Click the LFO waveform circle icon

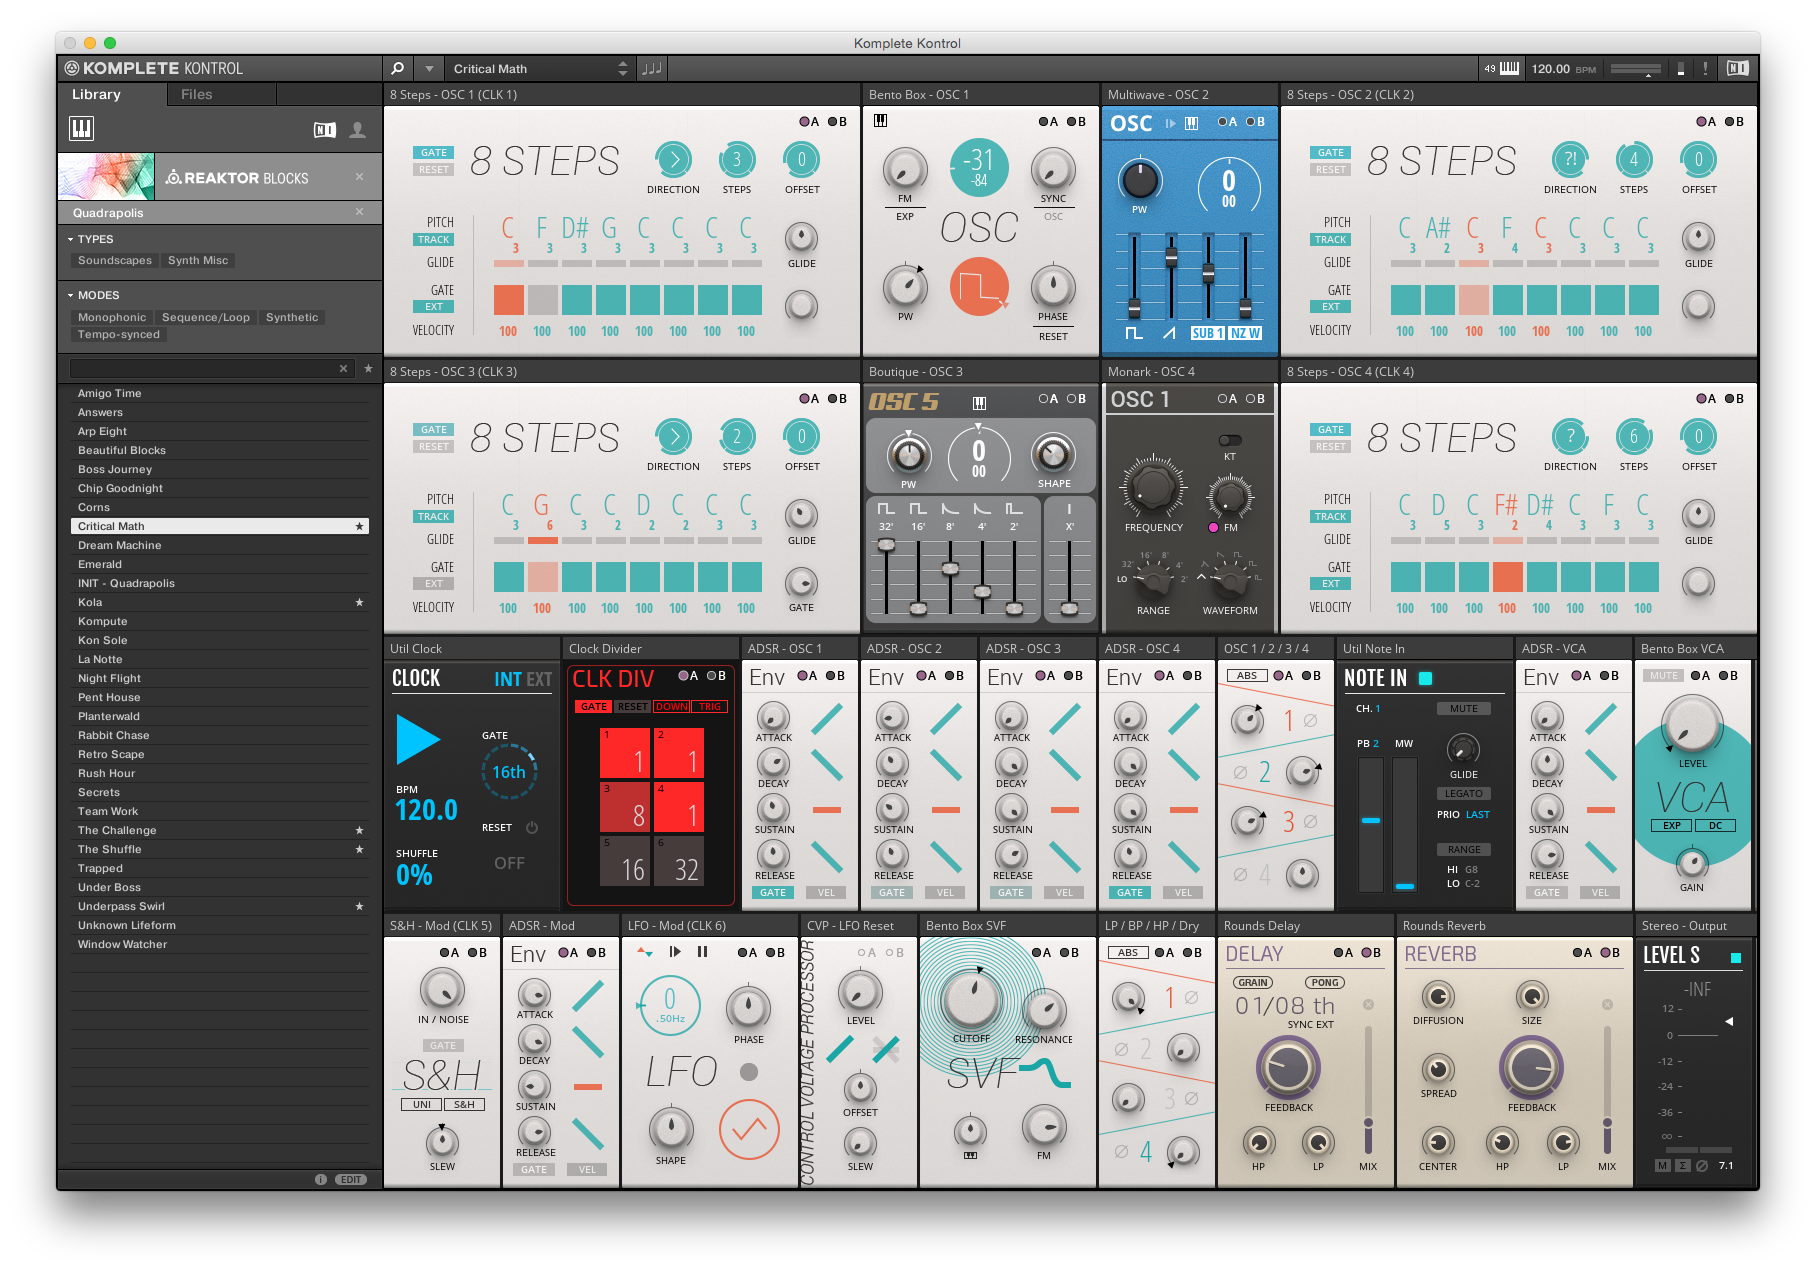tap(749, 1130)
